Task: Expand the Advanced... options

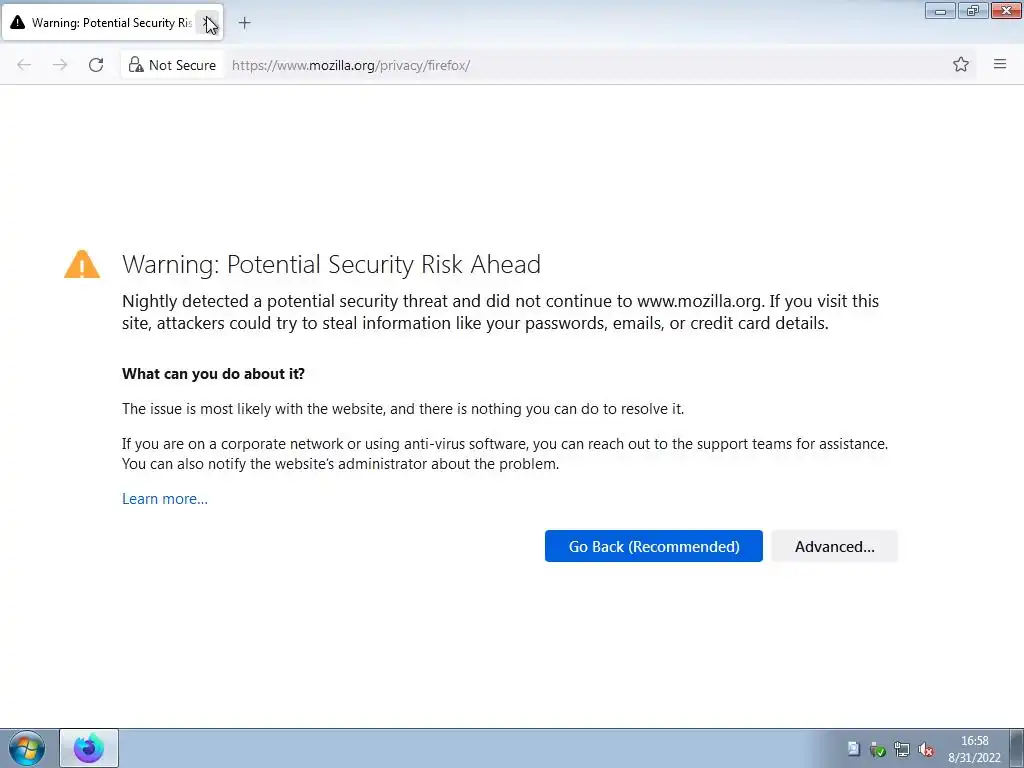Action: pos(835,547)
